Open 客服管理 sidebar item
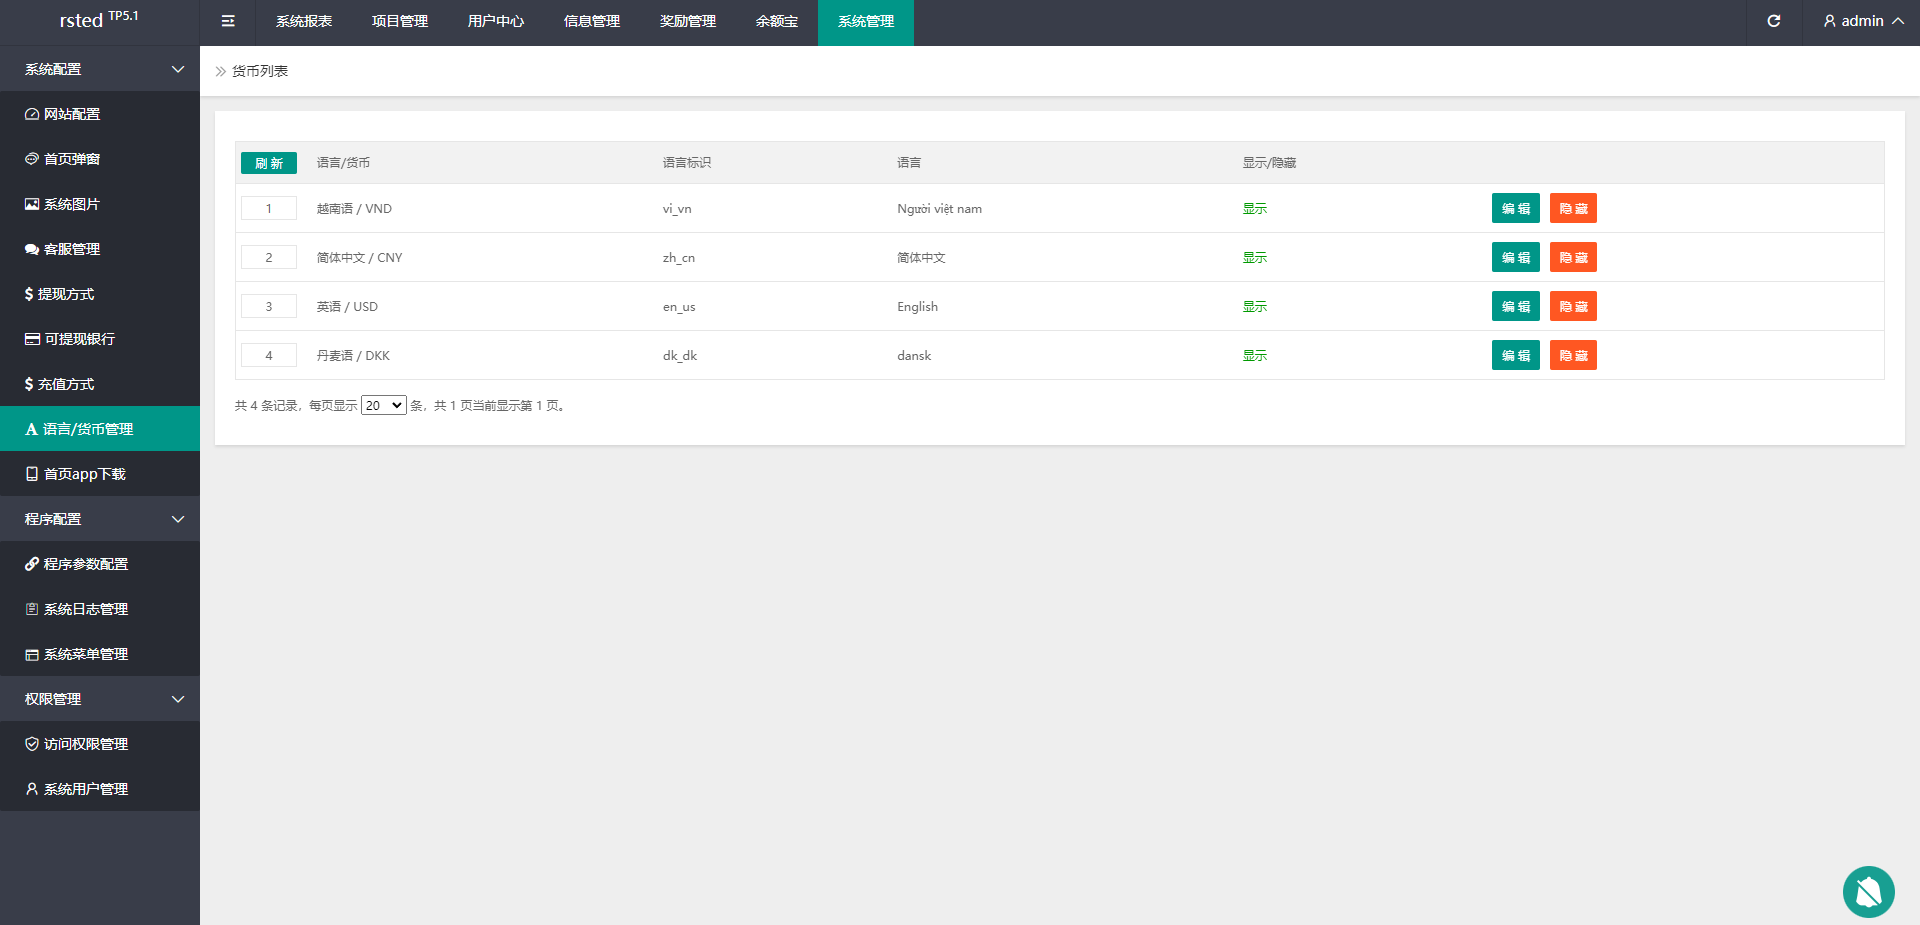1920x925 pixels. tap(72, 249)
